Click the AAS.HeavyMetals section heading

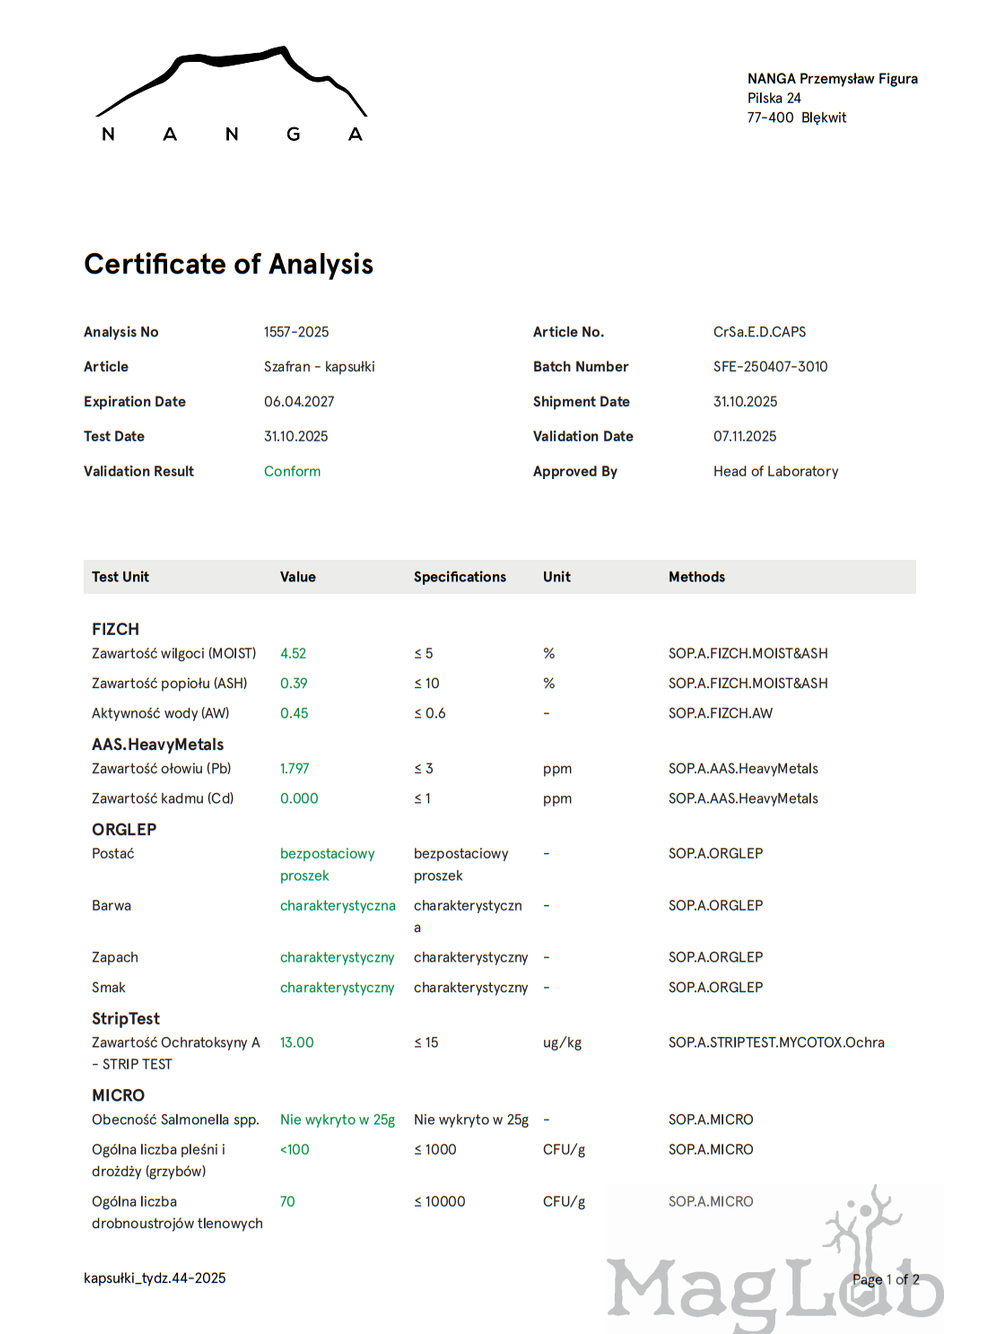click(158, 744)
